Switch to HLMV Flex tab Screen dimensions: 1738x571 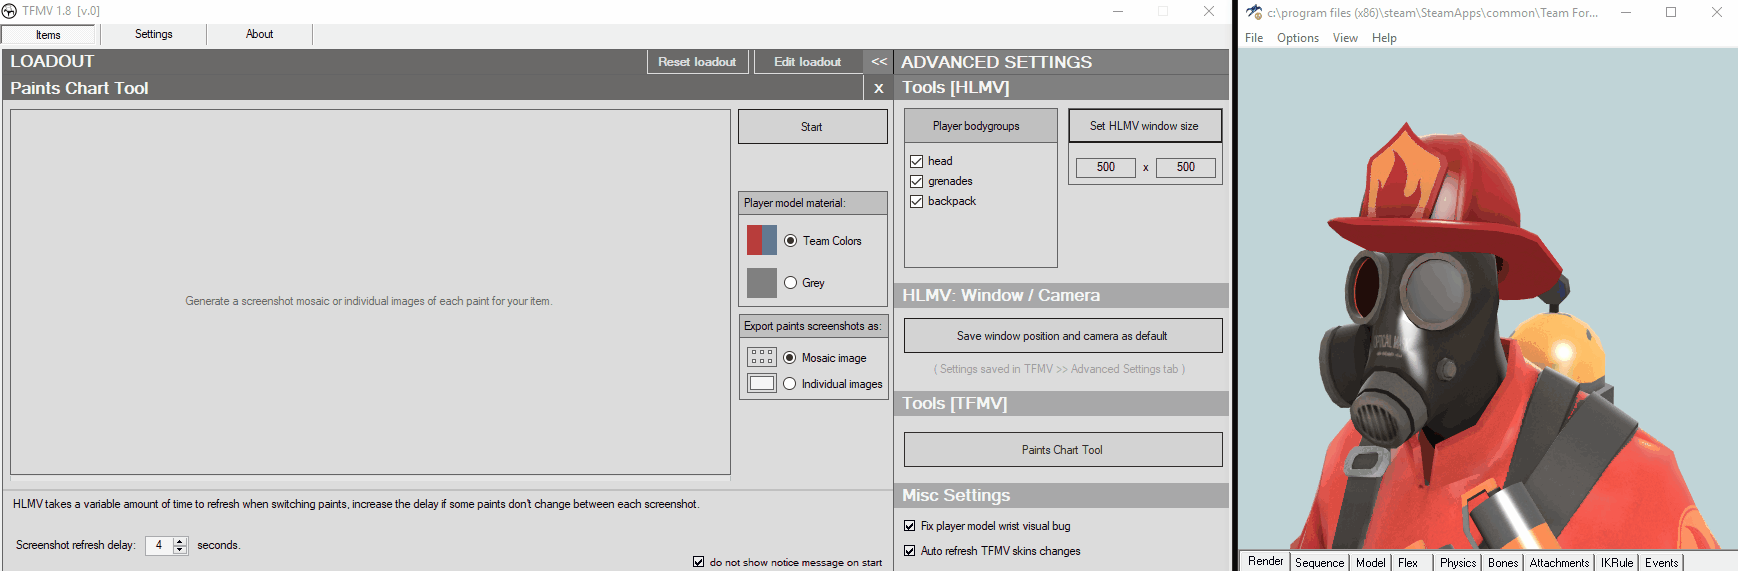[x=1408, y=563]
